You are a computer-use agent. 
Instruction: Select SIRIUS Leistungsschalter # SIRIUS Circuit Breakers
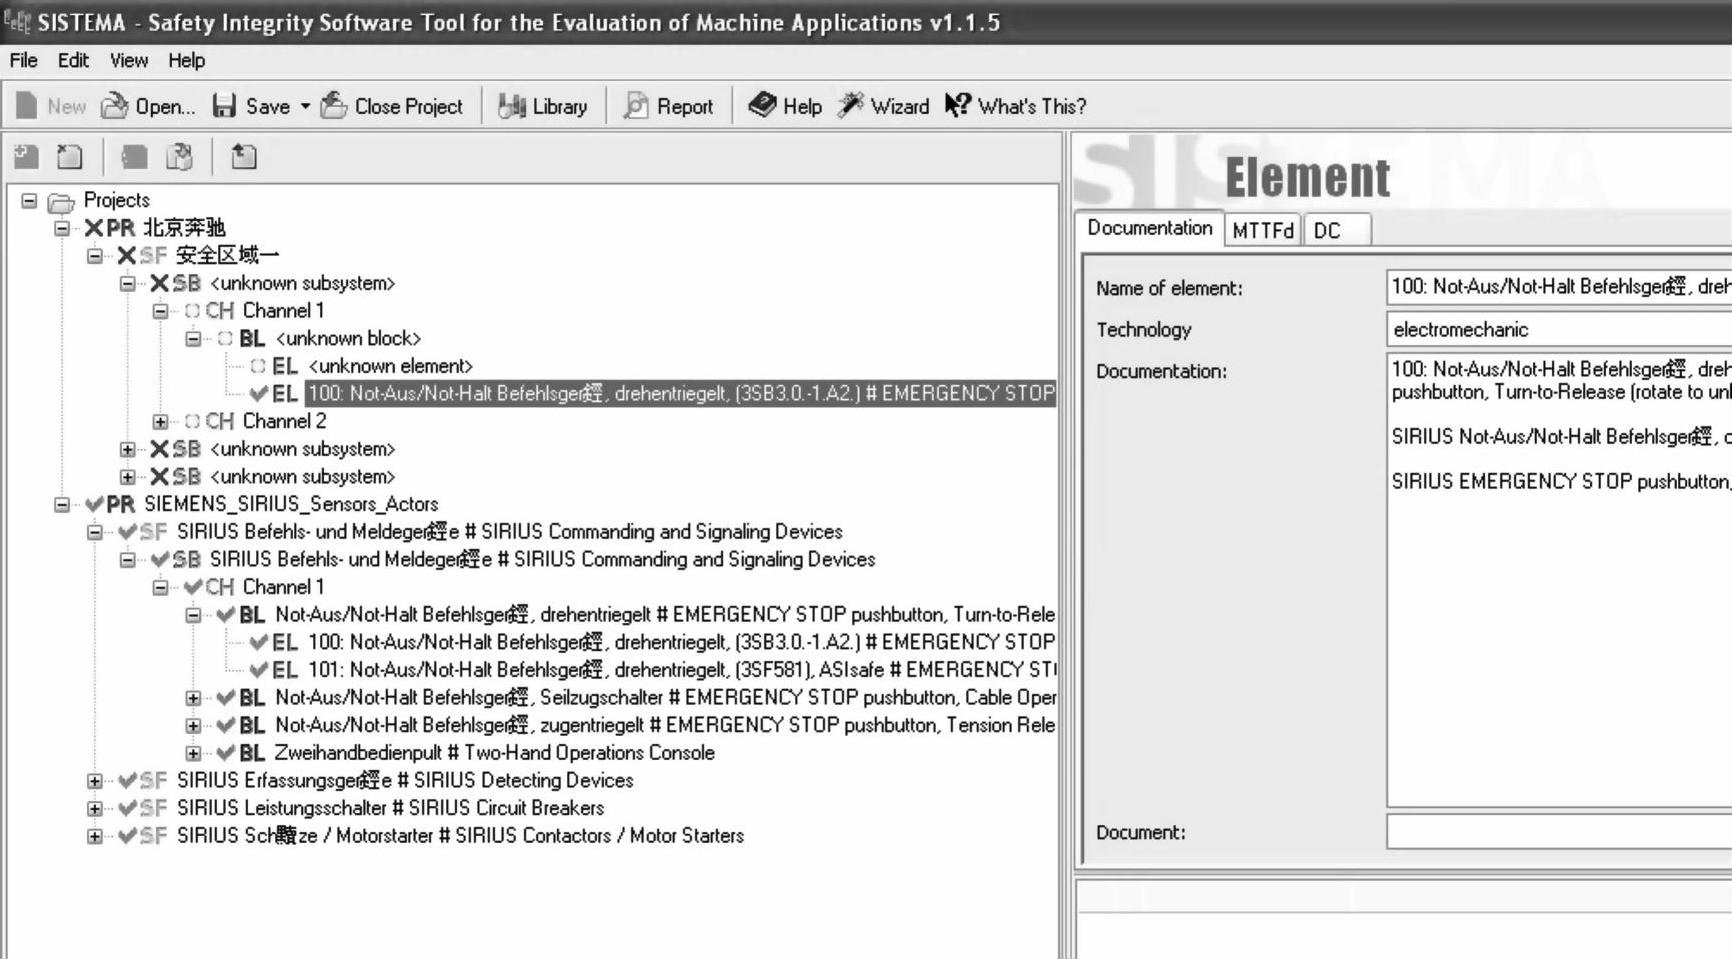coord(390,808)
